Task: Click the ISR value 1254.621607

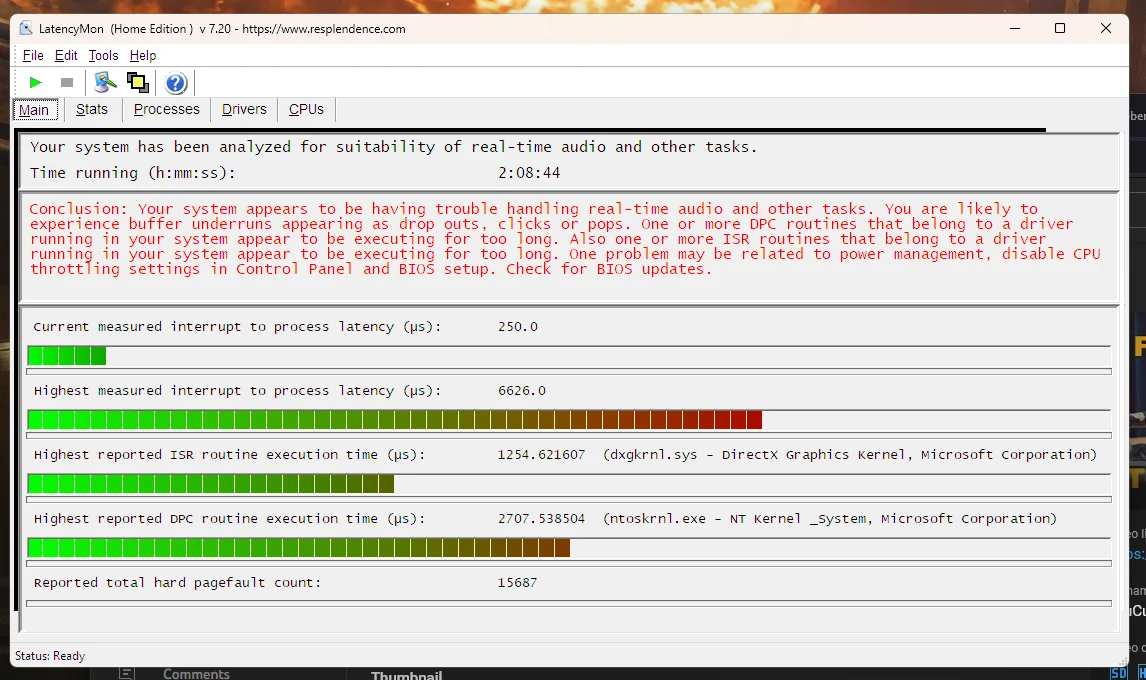Action: point(541,455)
